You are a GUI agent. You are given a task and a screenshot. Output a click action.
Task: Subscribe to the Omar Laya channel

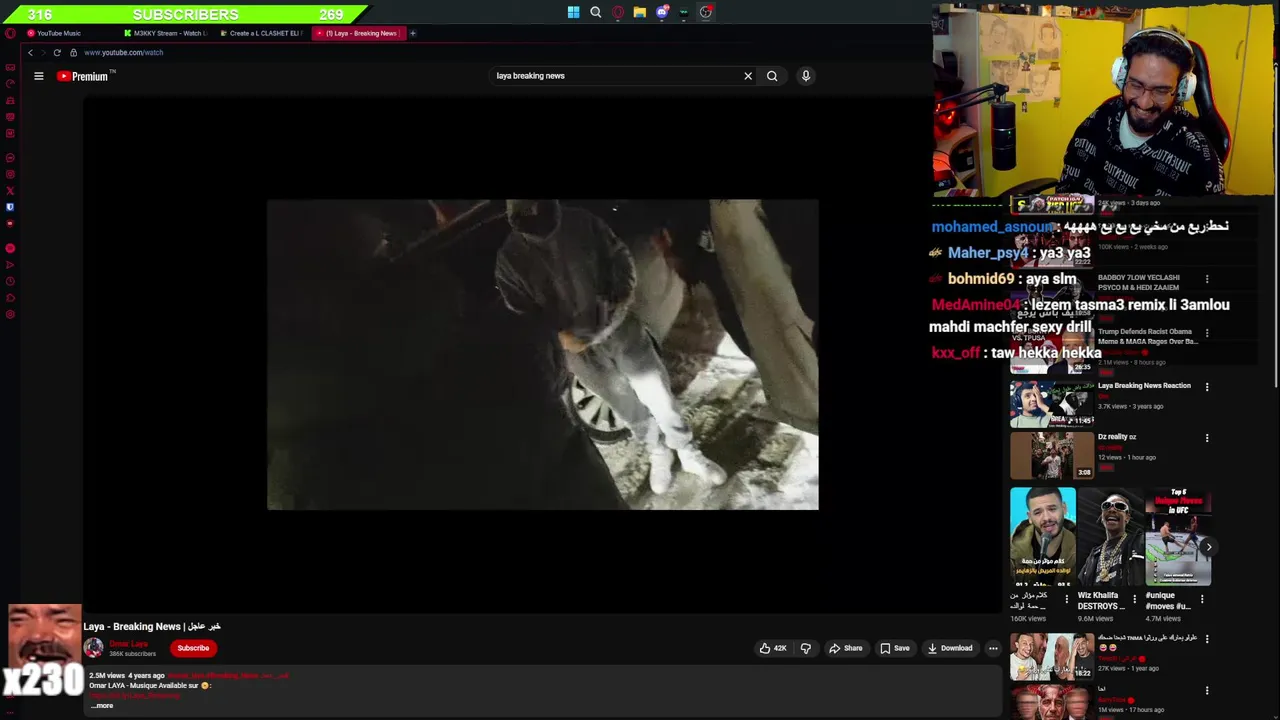193,648
